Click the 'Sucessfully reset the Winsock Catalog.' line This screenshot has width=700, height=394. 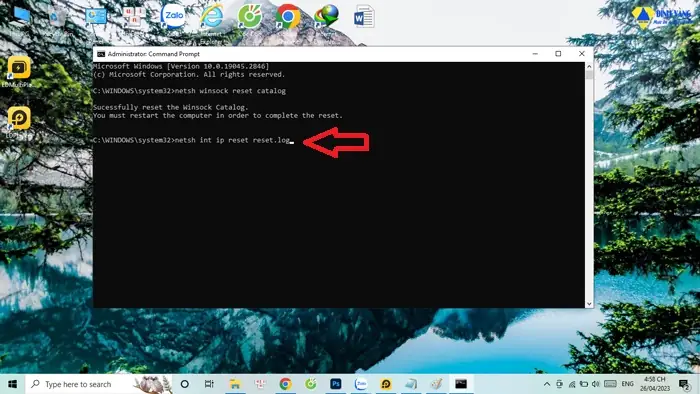(171, 108)
